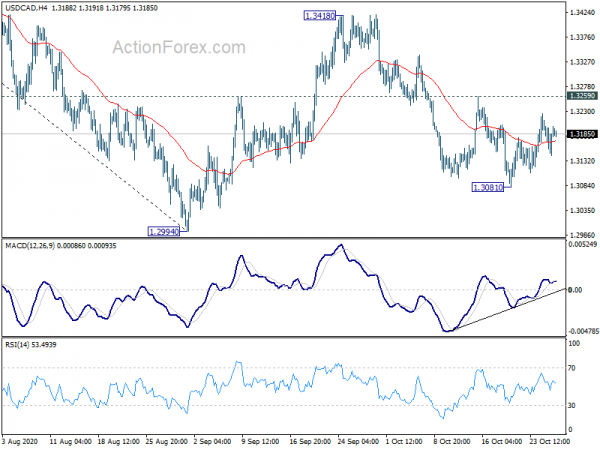
Task: Click the 1.30840 price axis value
Action: tap(582, 186)
